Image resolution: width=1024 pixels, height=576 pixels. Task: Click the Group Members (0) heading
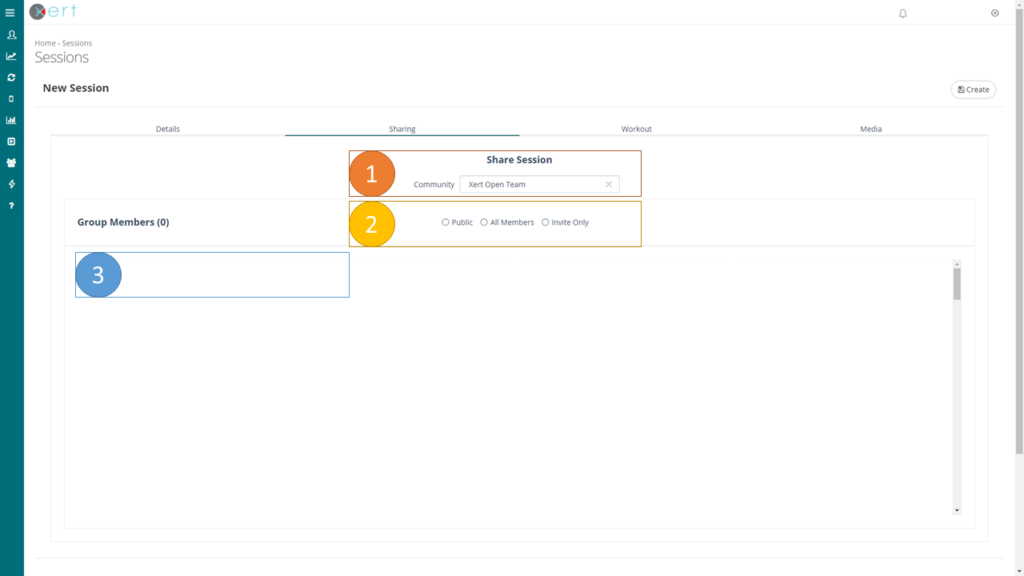123,222
